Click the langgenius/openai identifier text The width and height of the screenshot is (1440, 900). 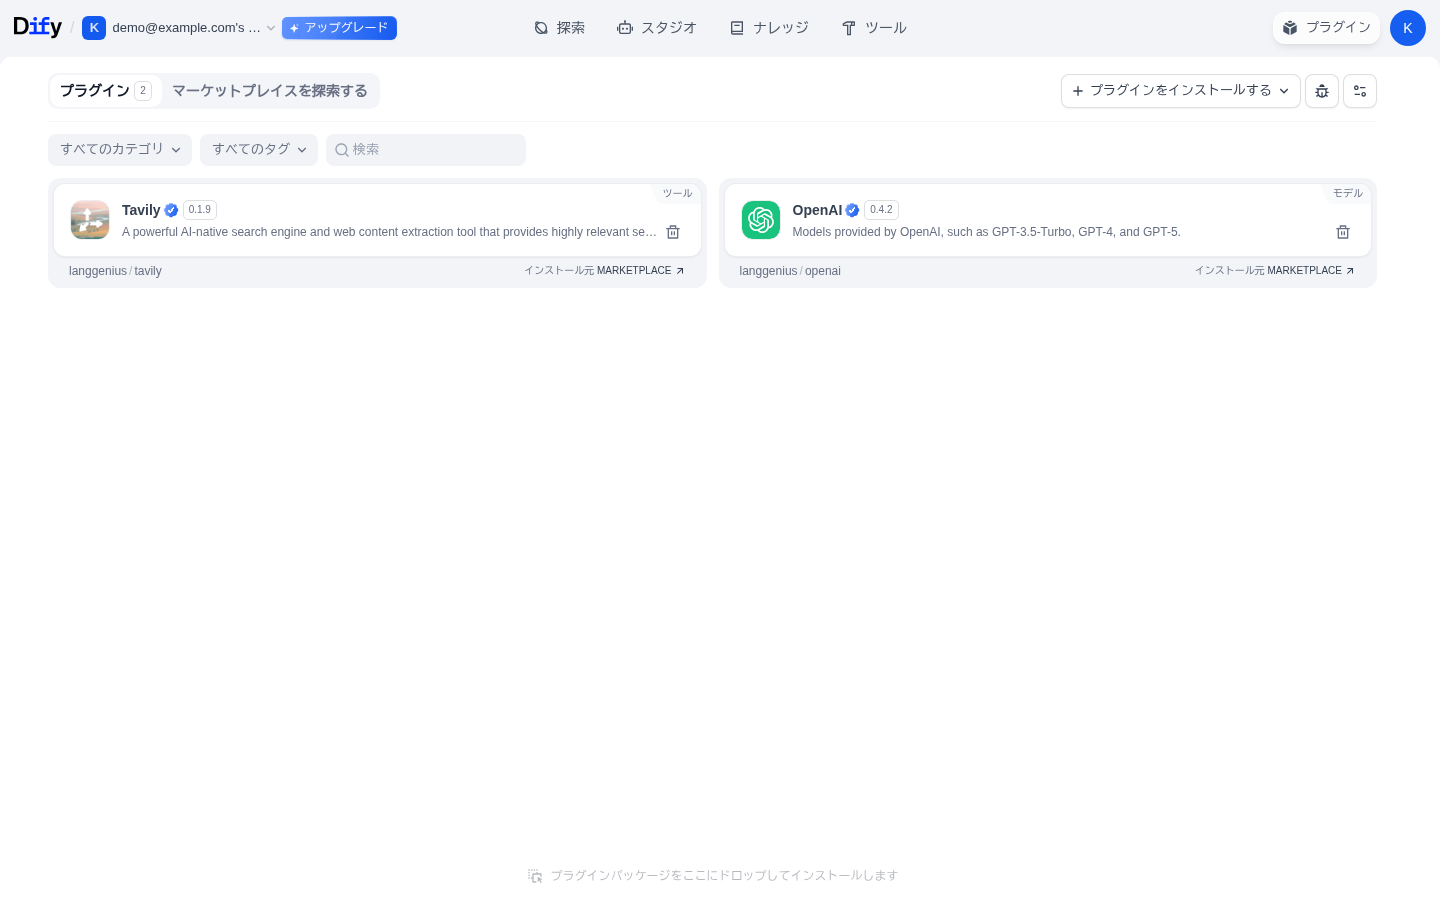(790, 271)
